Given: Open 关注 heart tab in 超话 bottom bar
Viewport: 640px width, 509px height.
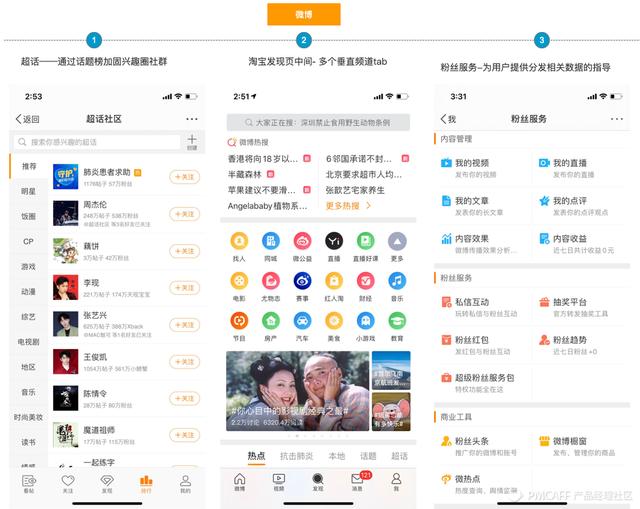Looking at the screenshot, I should tap(68, 484).
